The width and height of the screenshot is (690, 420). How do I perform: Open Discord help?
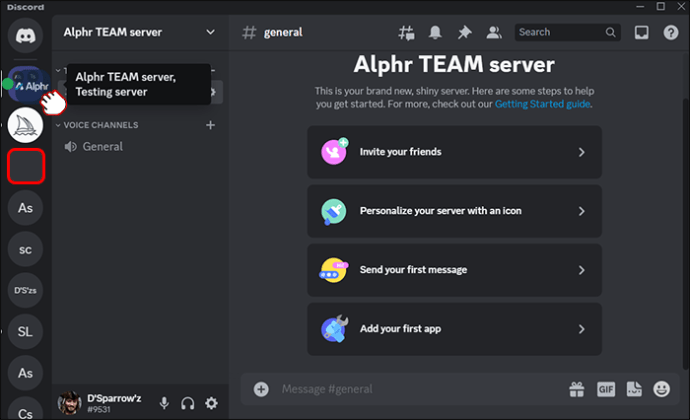click(x=671, y=32)
